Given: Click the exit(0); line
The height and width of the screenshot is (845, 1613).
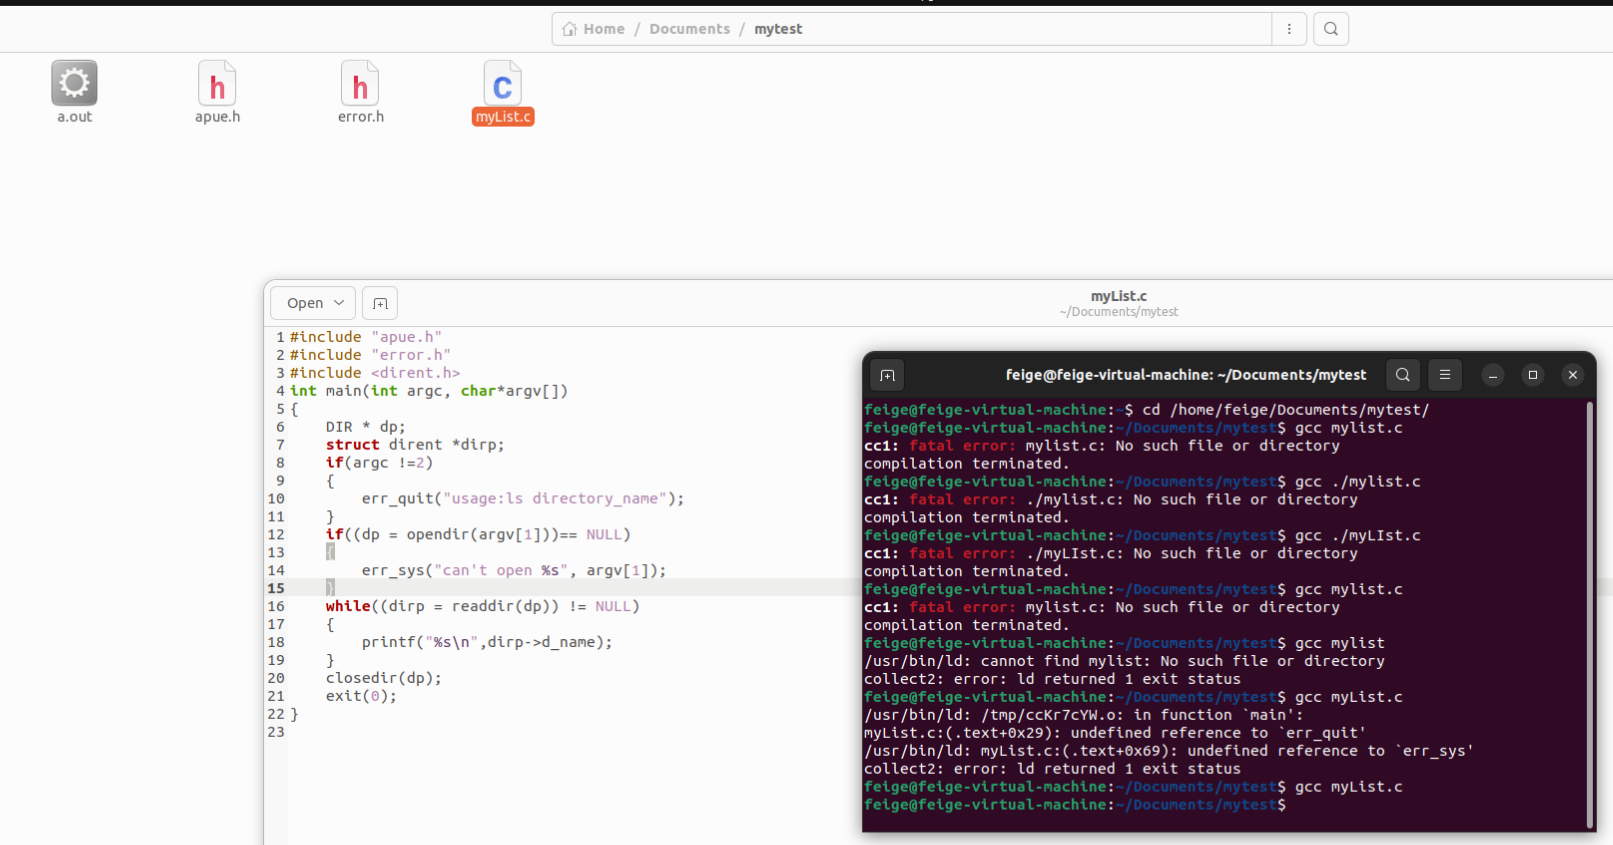Looking at the screenshot, I should (361, 697).
